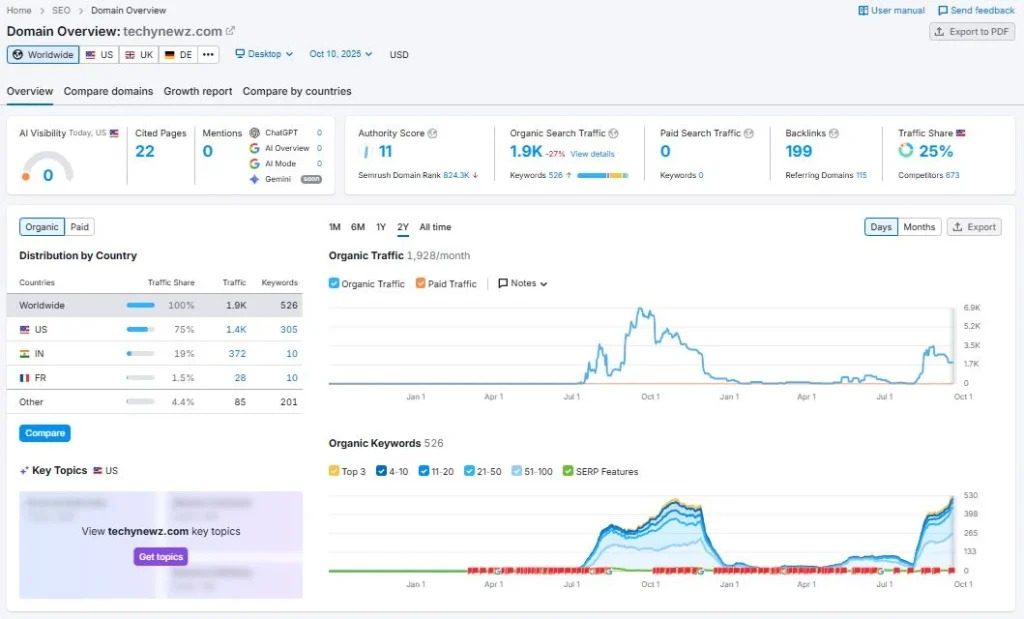
Task: Select the 1Y time range
Action: pyautogui.click(x=381, y=227)
